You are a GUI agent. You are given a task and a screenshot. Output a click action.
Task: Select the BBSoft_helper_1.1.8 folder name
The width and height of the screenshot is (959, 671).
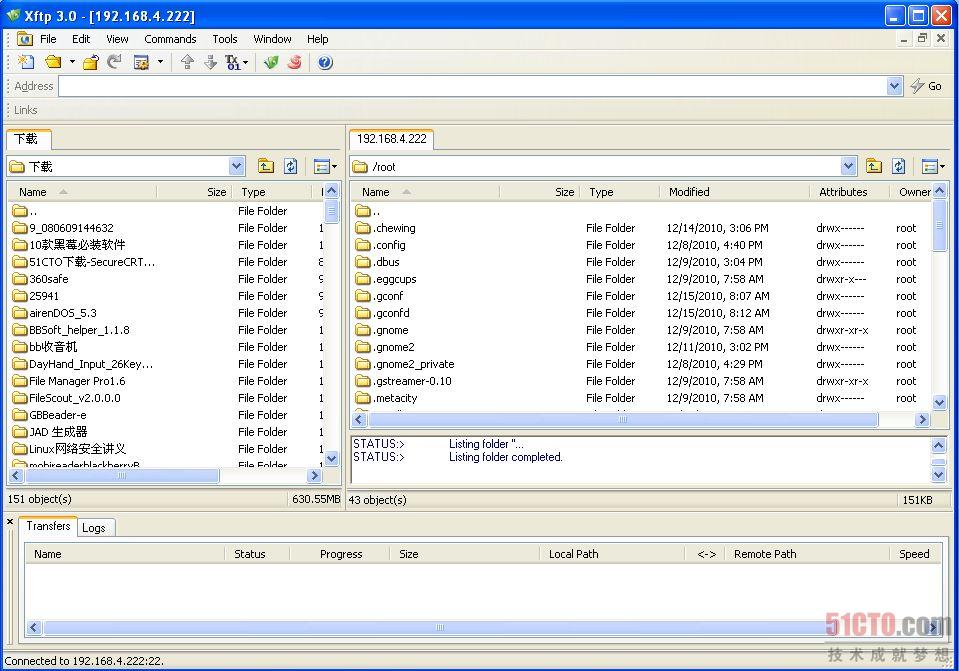pos(80,330)
